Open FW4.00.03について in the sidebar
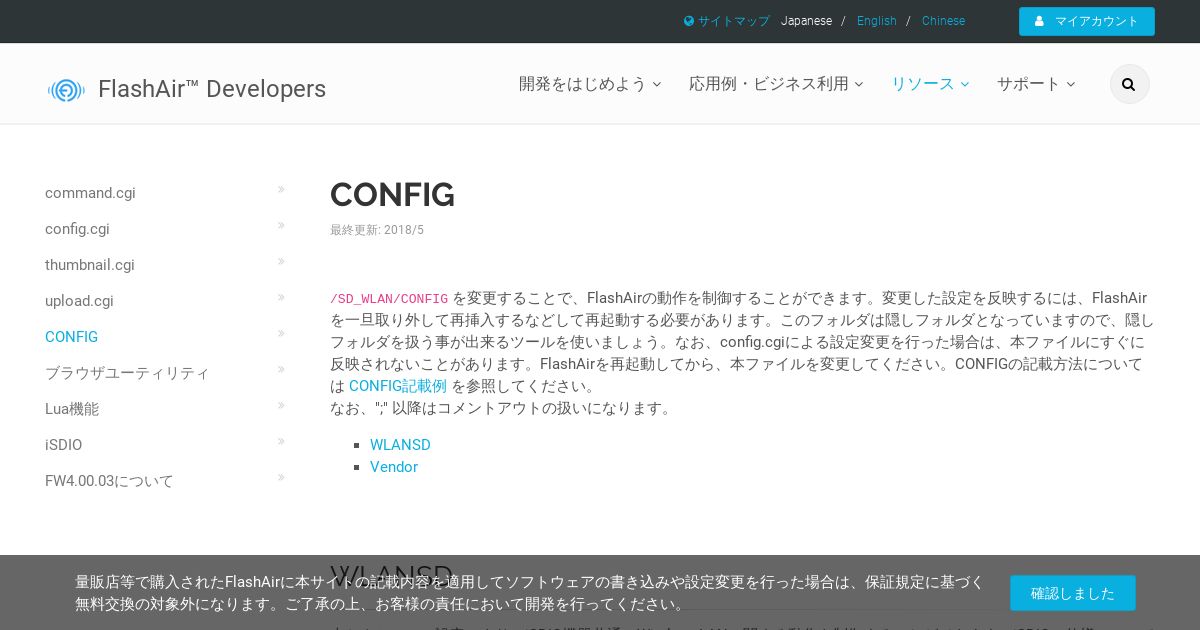This screenshot has height=630, width=1200. pos(109,481)
